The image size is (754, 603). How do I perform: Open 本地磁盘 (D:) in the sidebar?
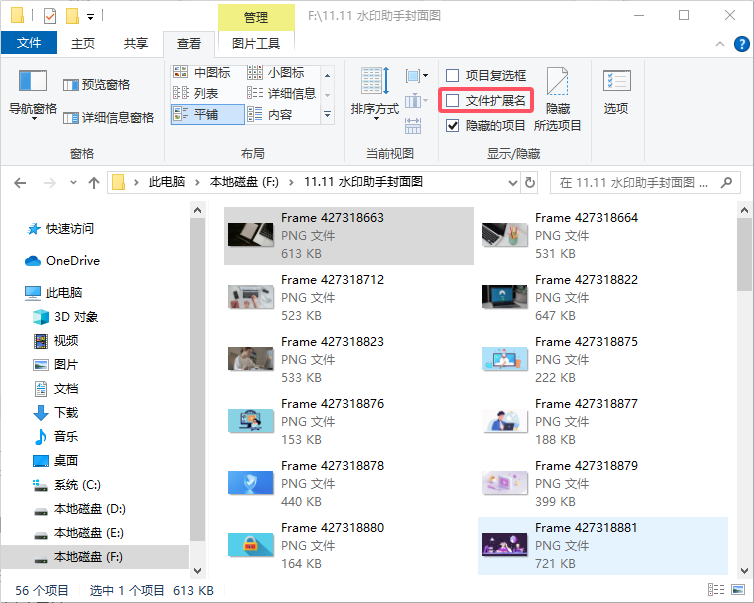click(80, 509)
